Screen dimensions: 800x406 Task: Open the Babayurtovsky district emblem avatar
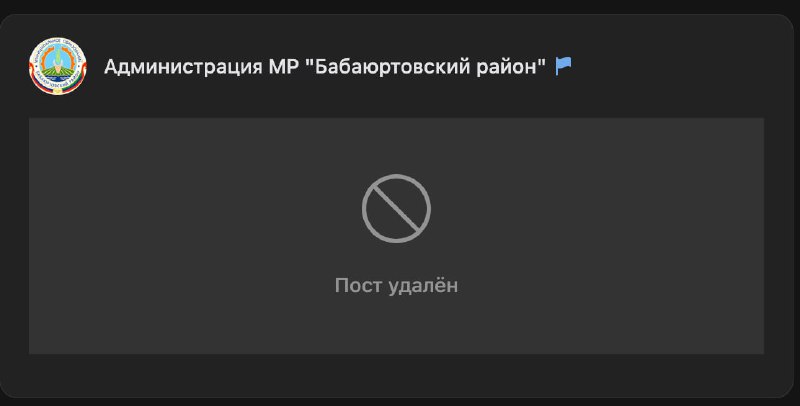pyautogui.click(x=58, y=66)
